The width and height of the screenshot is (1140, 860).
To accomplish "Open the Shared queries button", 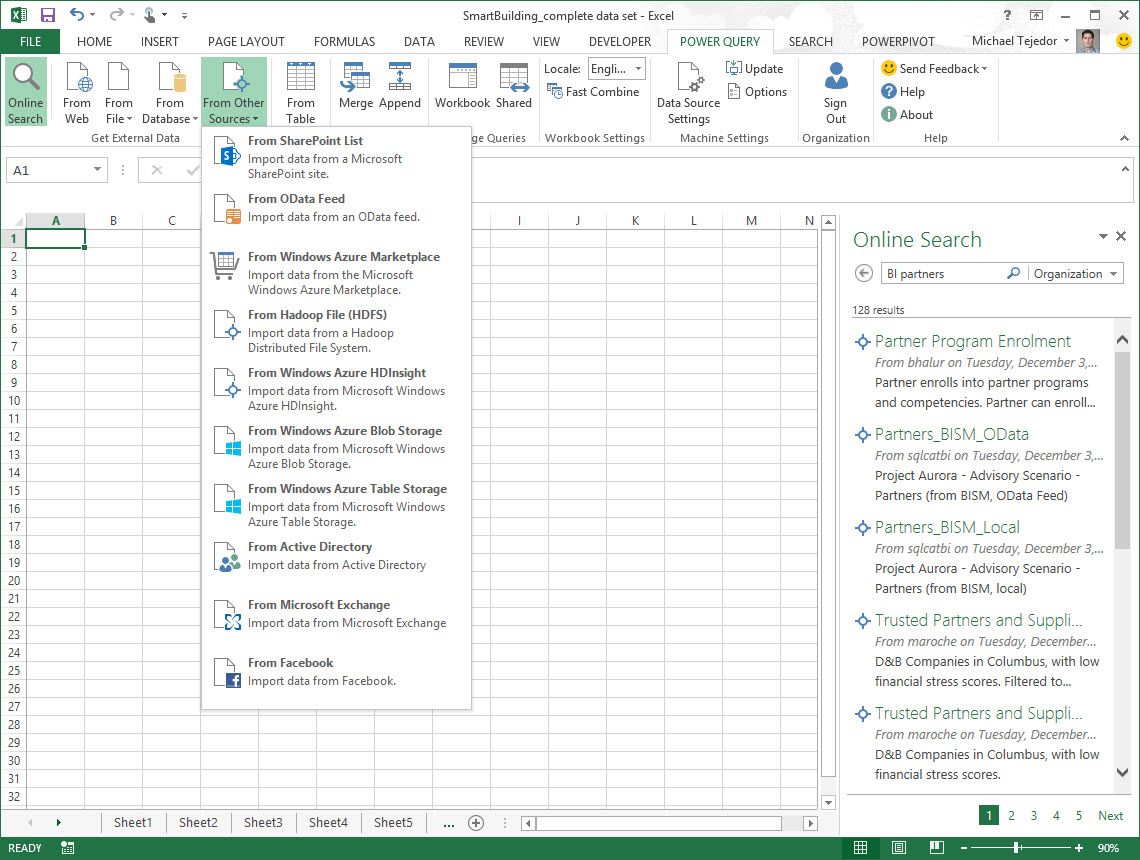I will 514,86.
